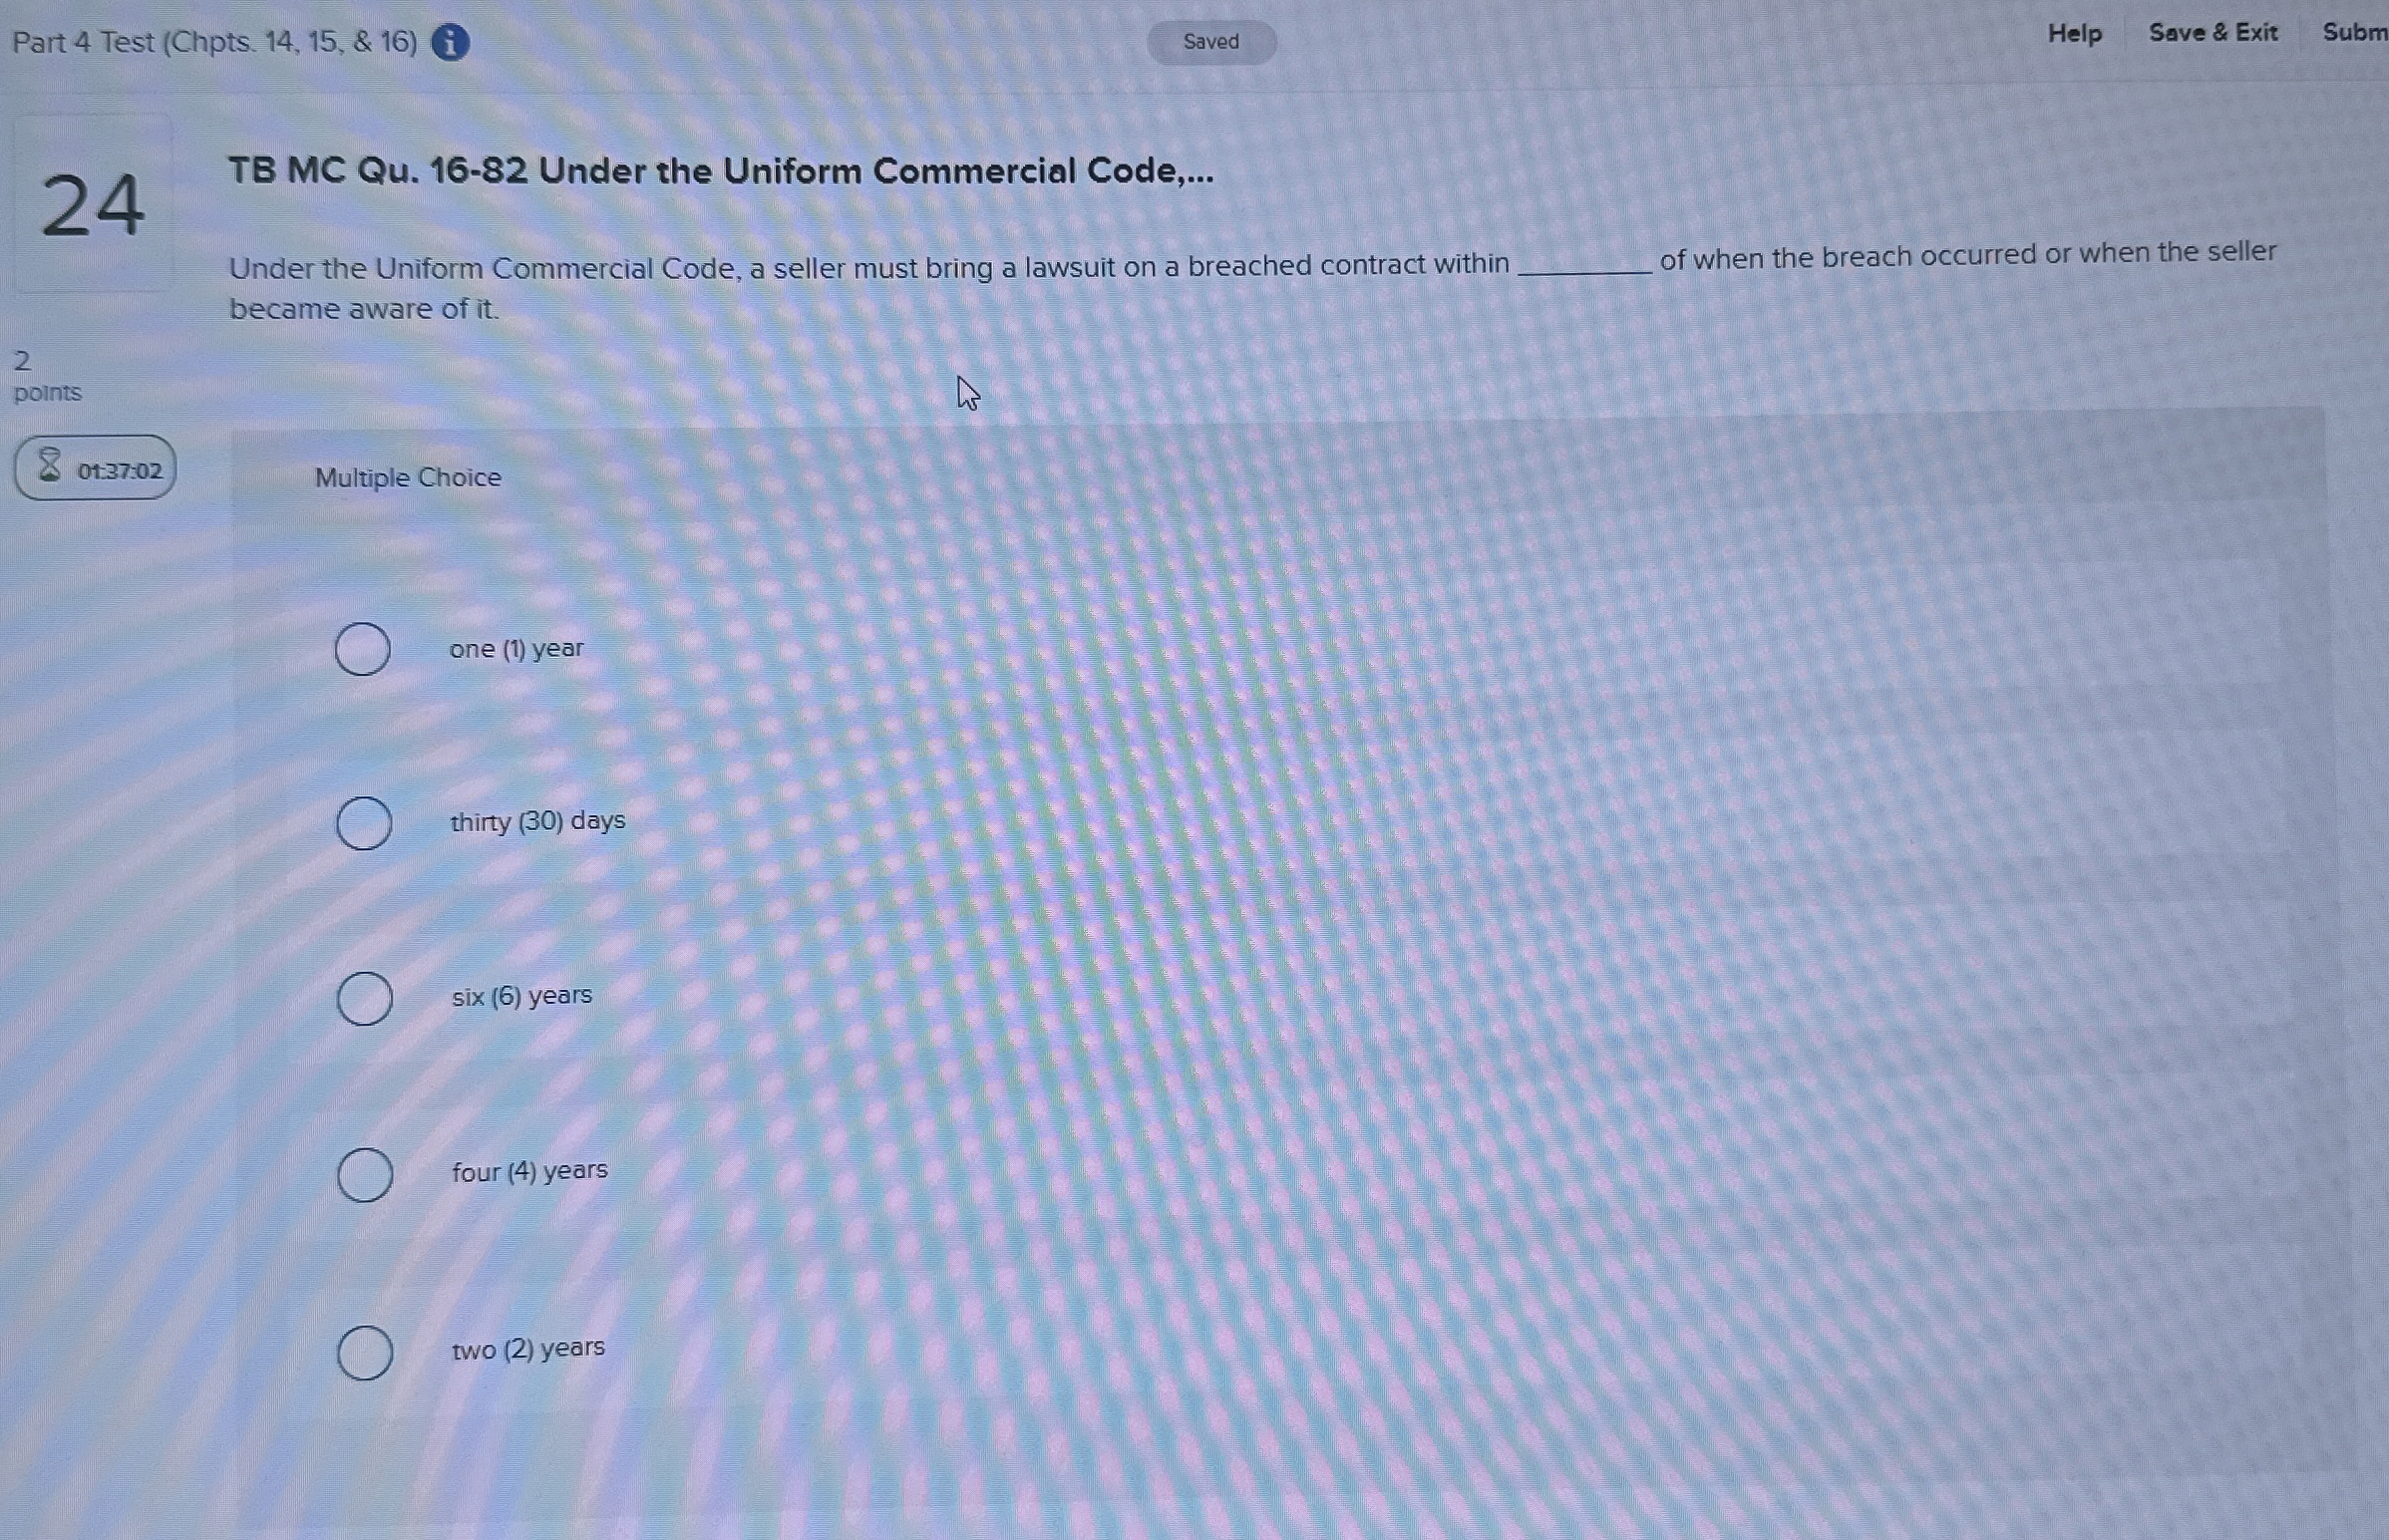Click the hourglass timer icon

[x=49, y=466]
